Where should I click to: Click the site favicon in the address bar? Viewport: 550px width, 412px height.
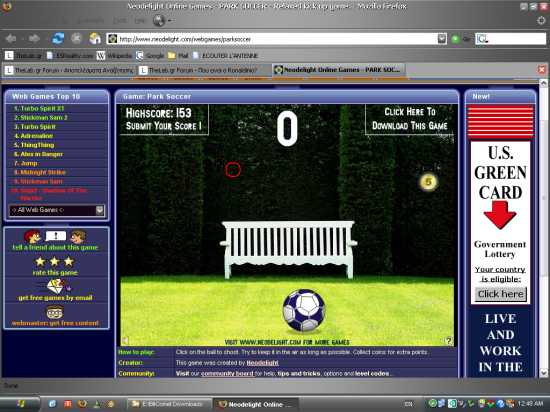[112, 39]
